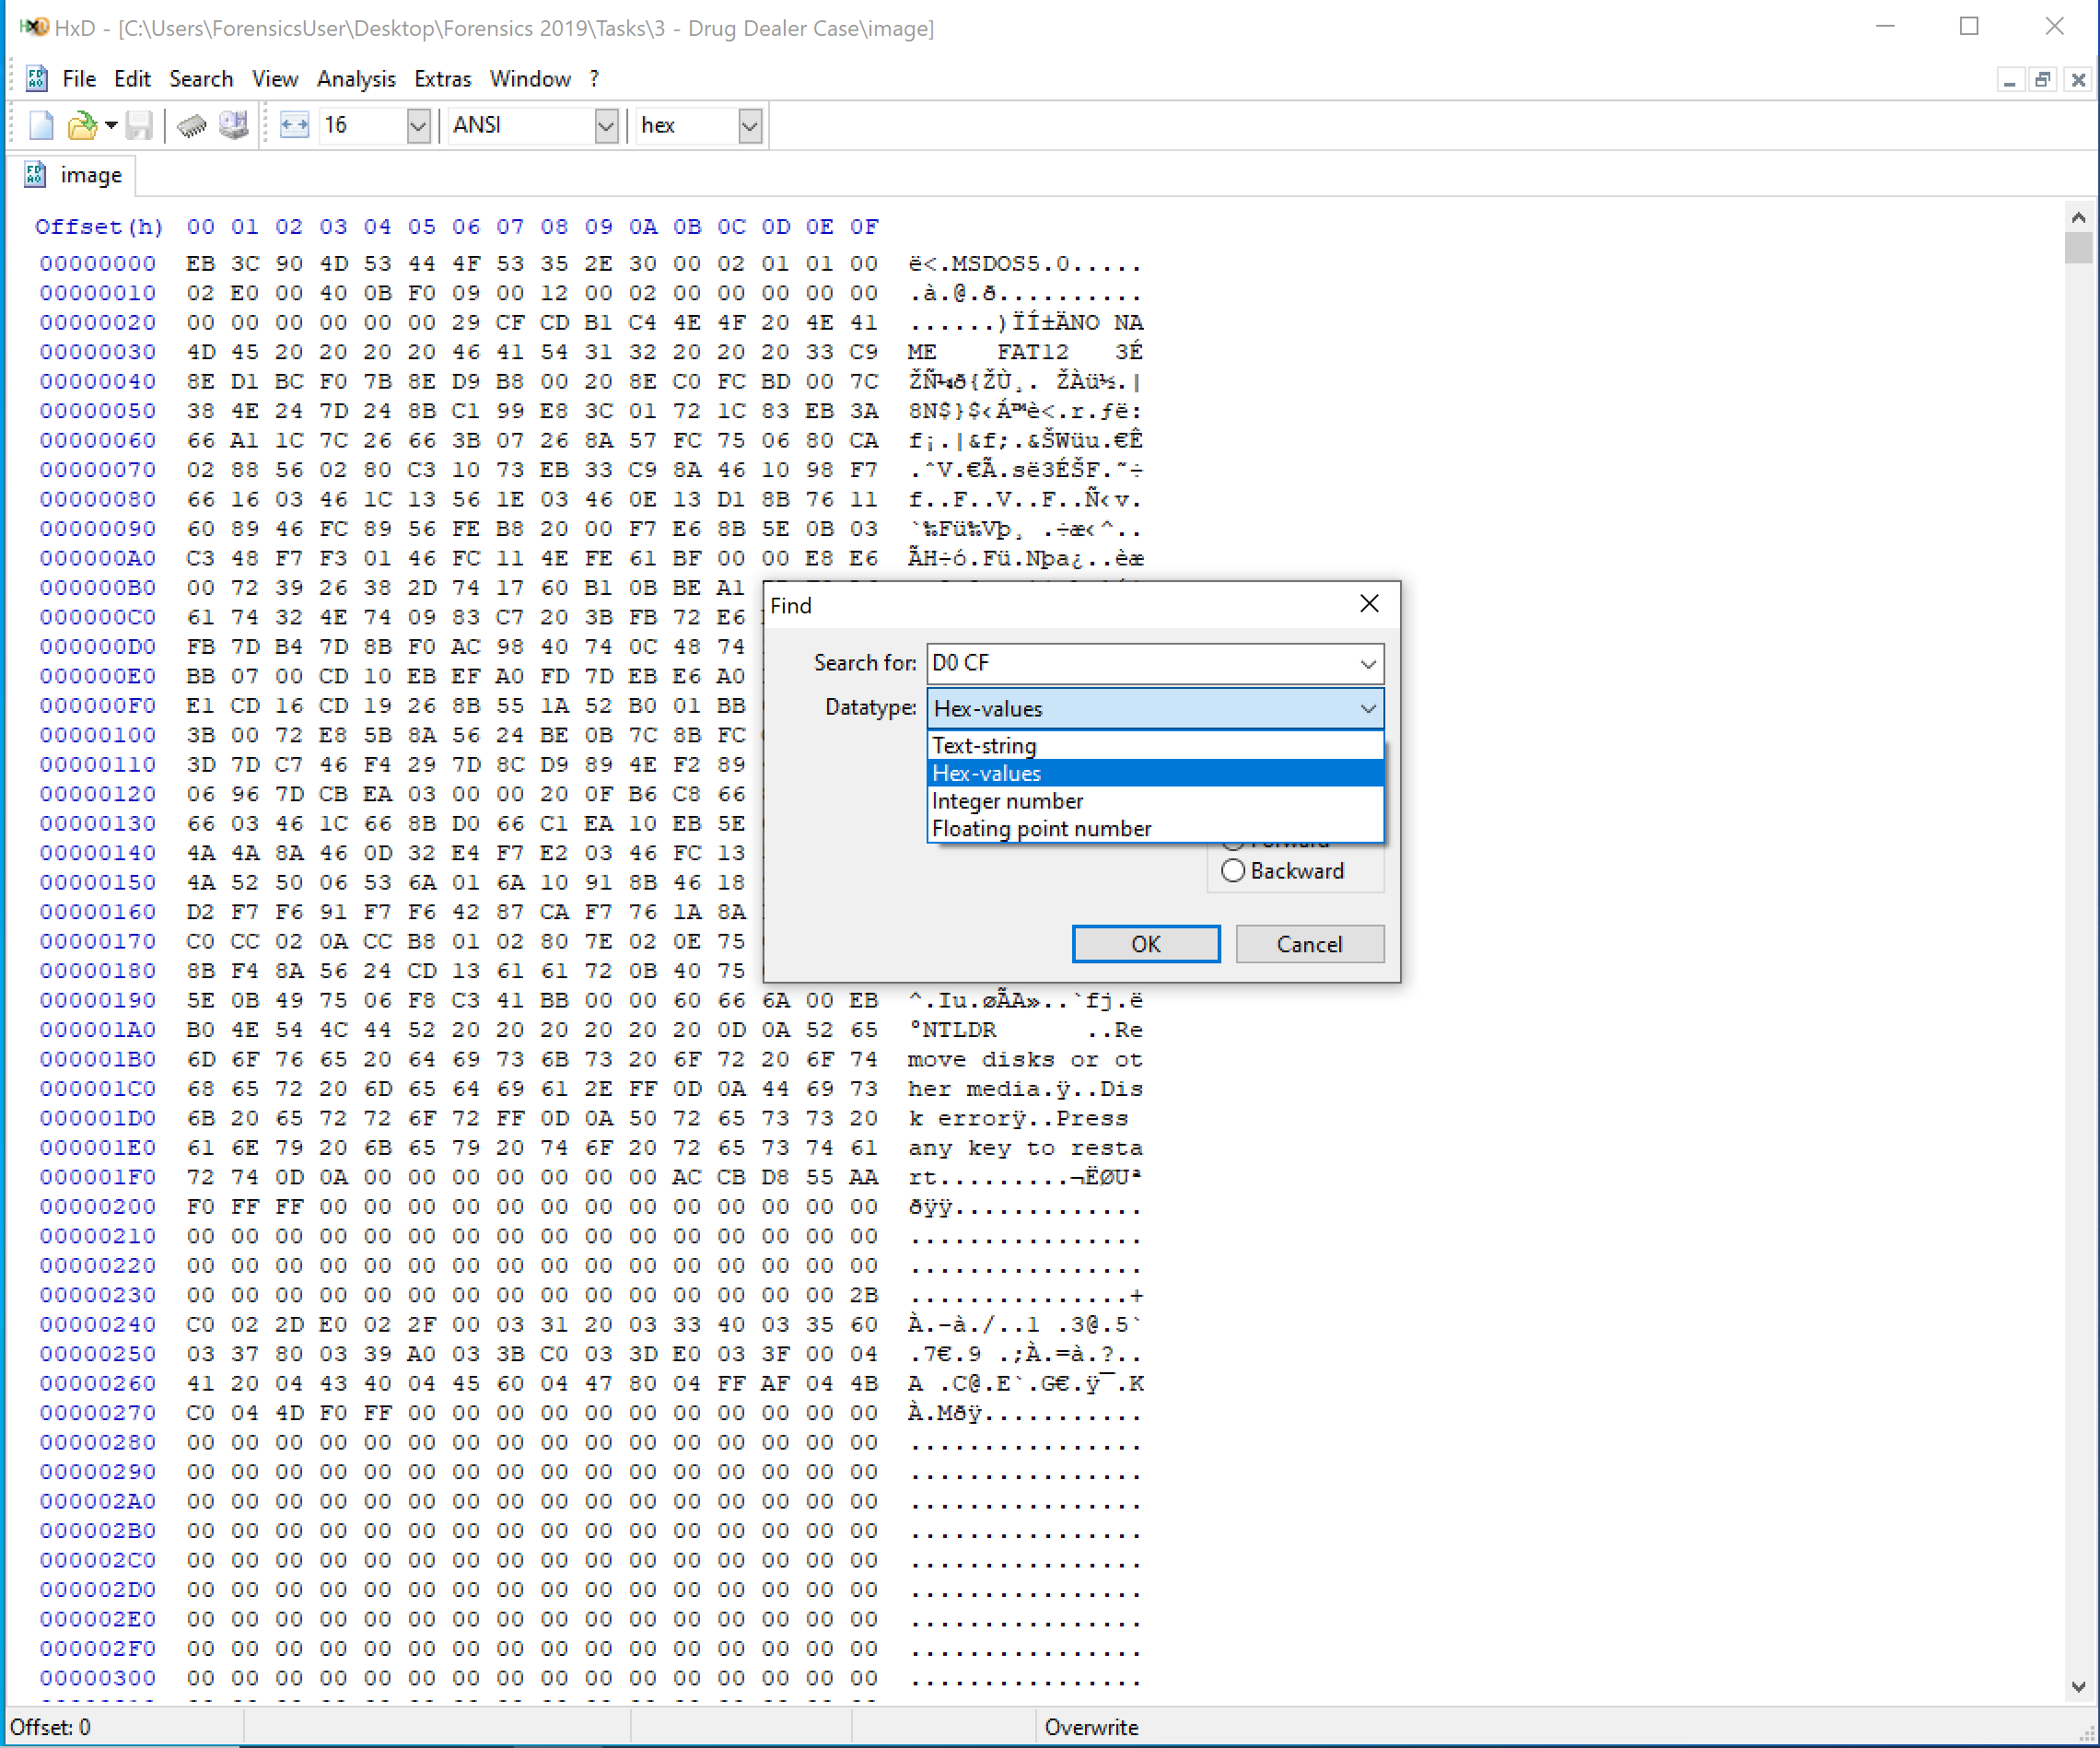
Task: Collapse the Datatype combo box arrow
Action: (1368, 708)
